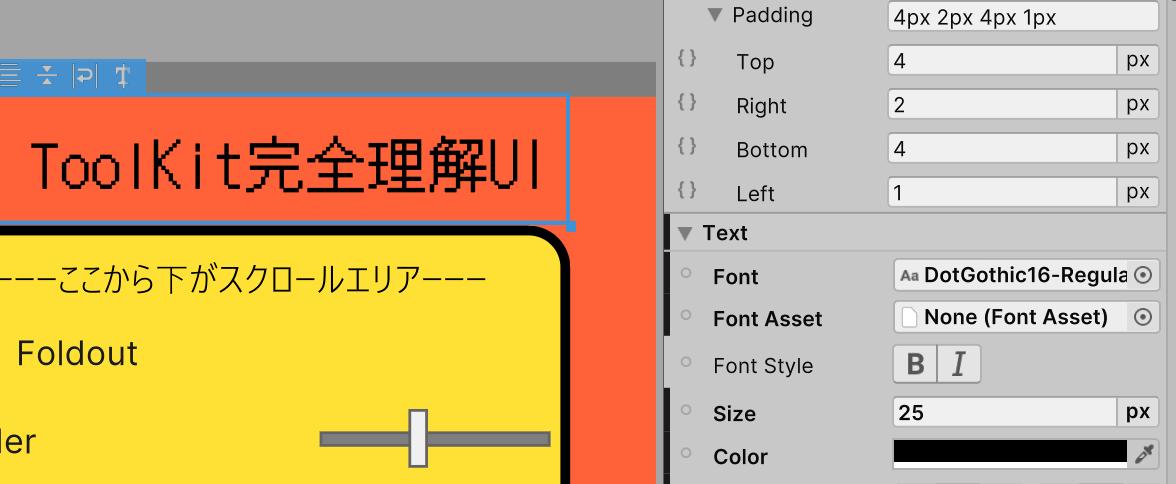Open the px unit dropdown for Top
The width and height of the screenshot is (1176, 484).
[x=1138, y=61]
